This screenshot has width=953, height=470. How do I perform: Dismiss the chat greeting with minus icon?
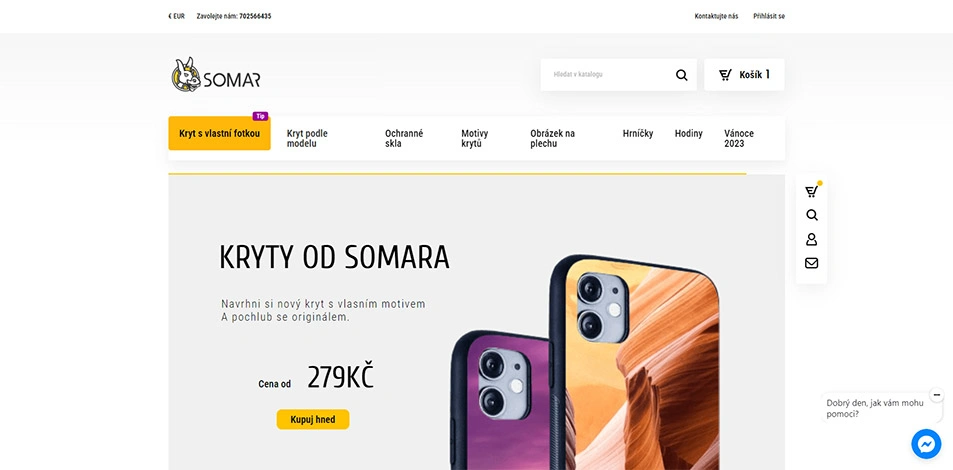(x=936, y=394)
